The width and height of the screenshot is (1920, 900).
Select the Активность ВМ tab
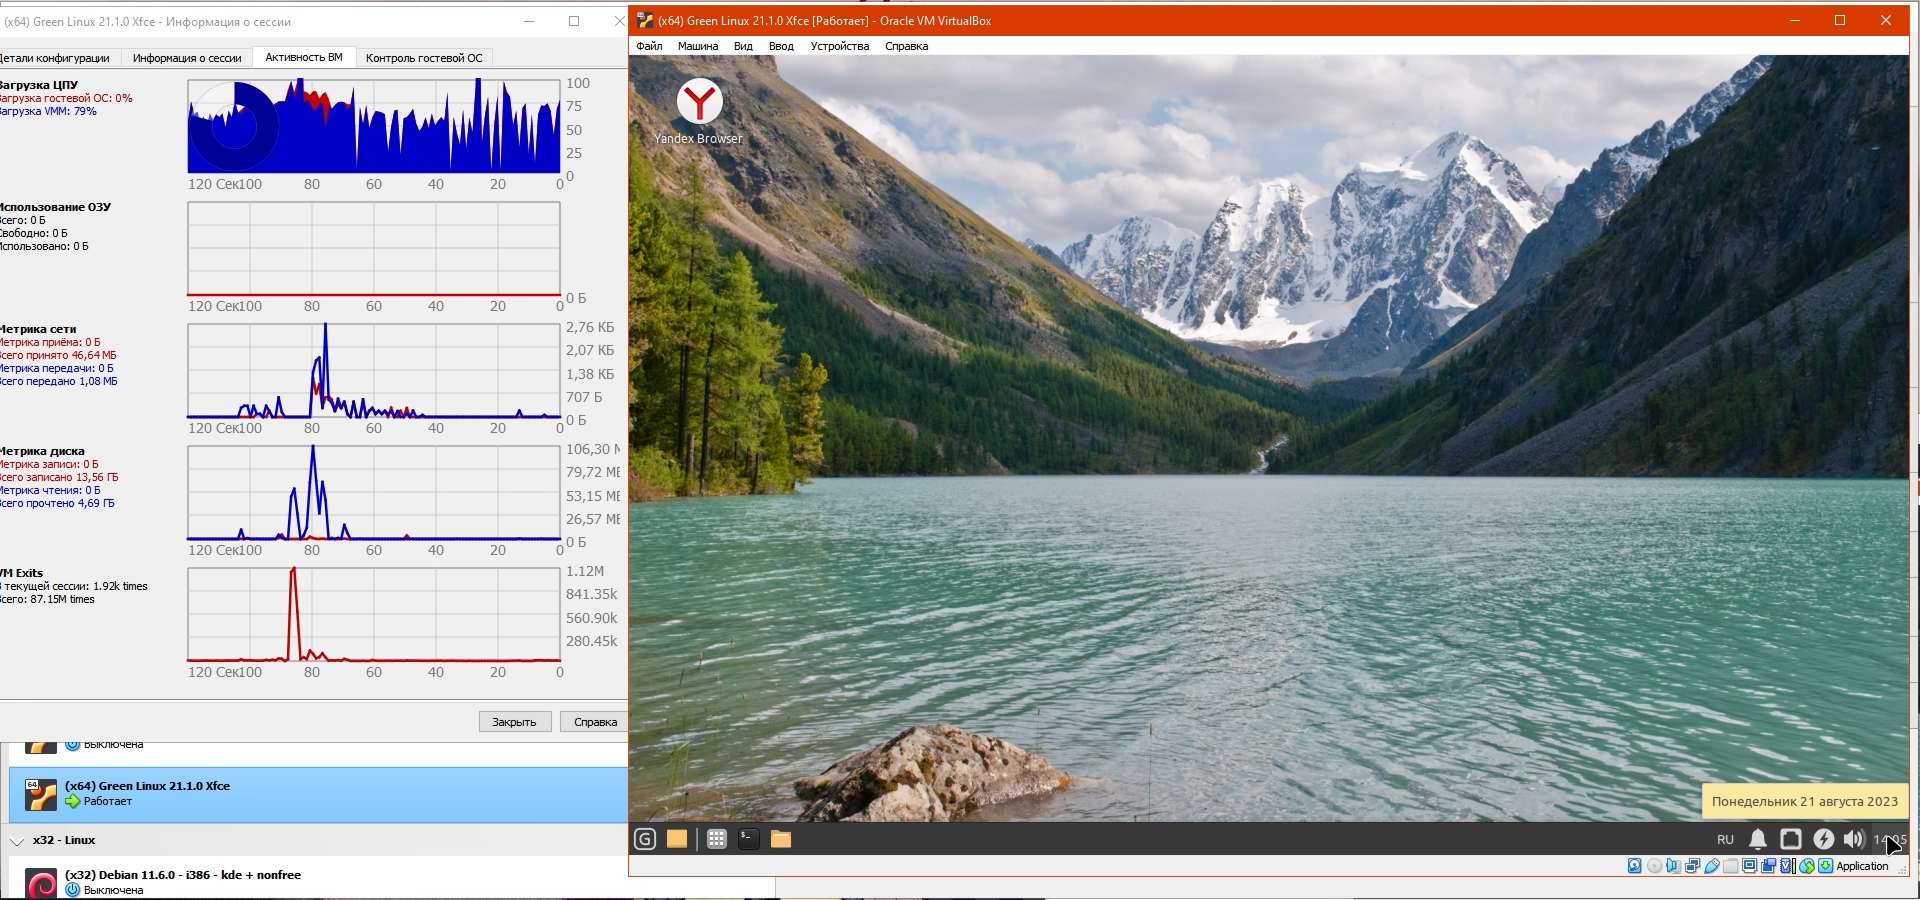(x=304, y=57)
